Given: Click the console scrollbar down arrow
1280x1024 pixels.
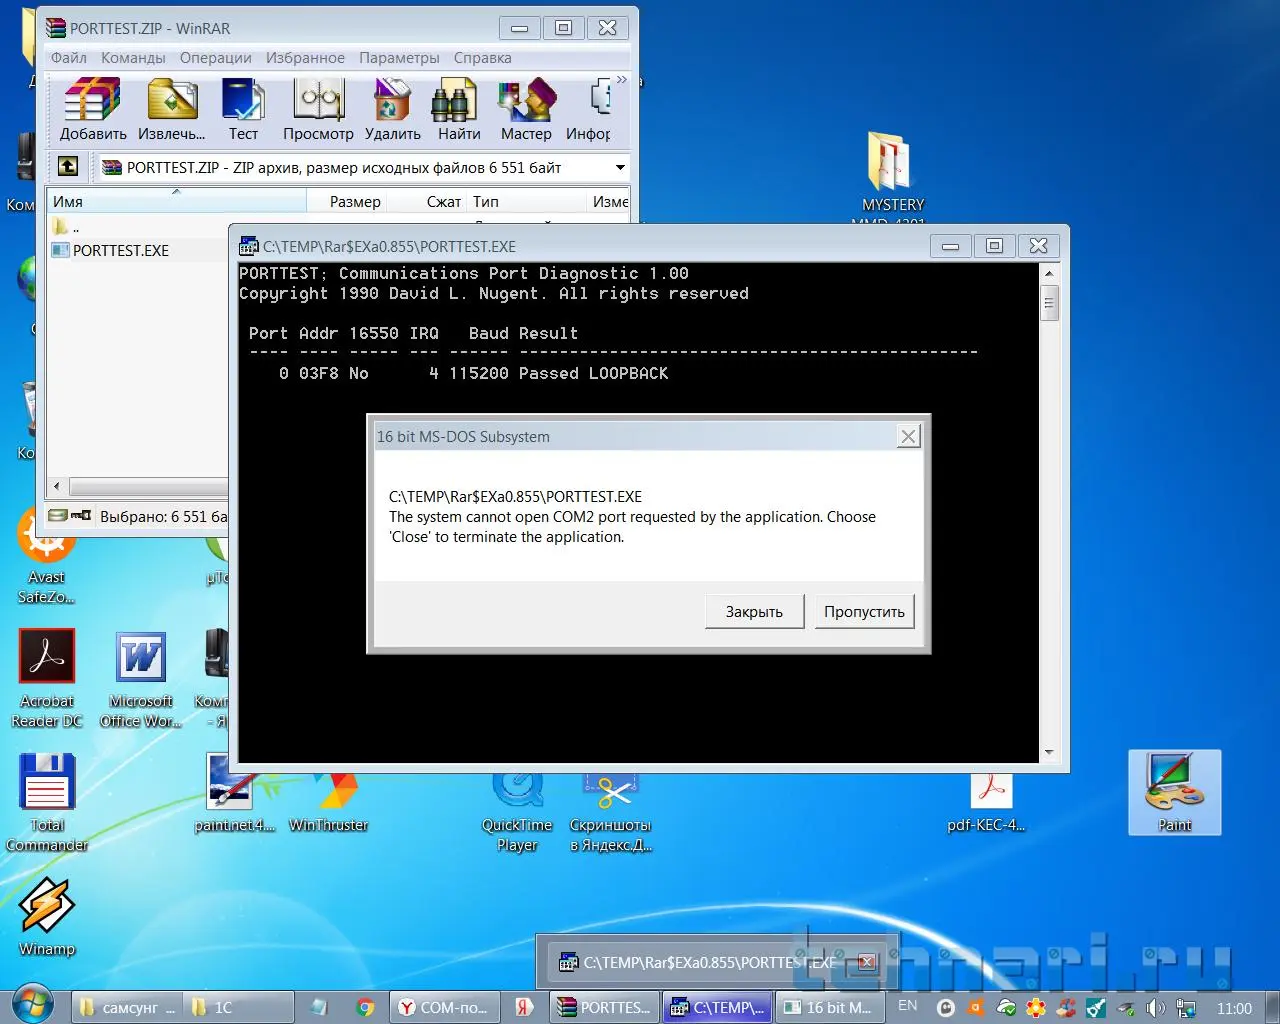Looking at the screenshot, I should (1049, 752).
